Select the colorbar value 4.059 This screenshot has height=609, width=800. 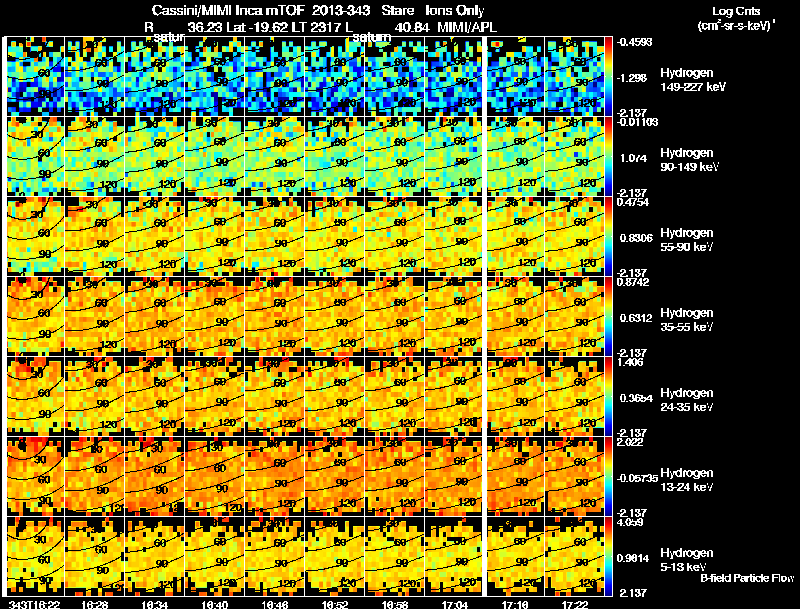(x=631, y=522)
